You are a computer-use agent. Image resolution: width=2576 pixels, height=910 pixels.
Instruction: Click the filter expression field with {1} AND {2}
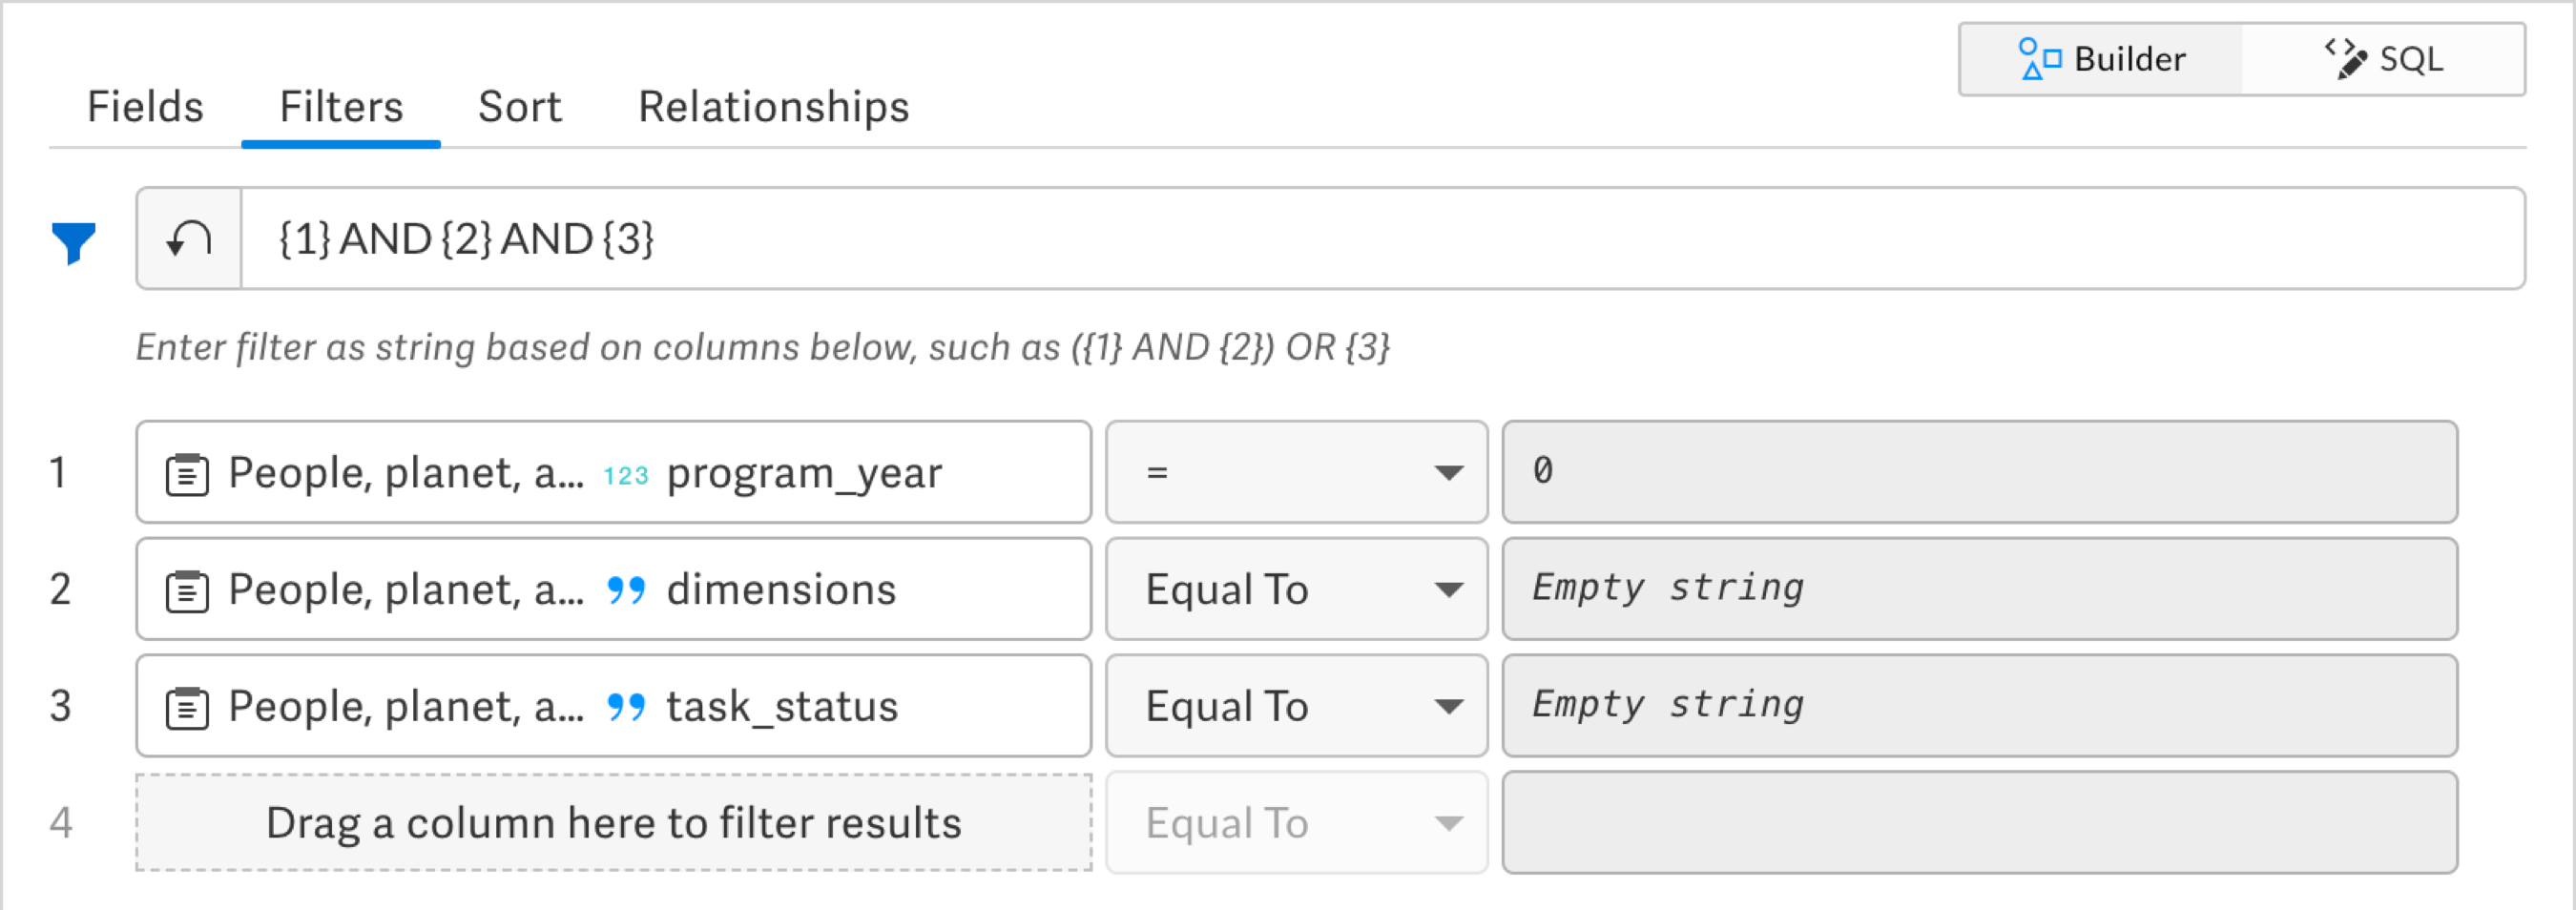pyautogui.click(x=1382, y=239)
